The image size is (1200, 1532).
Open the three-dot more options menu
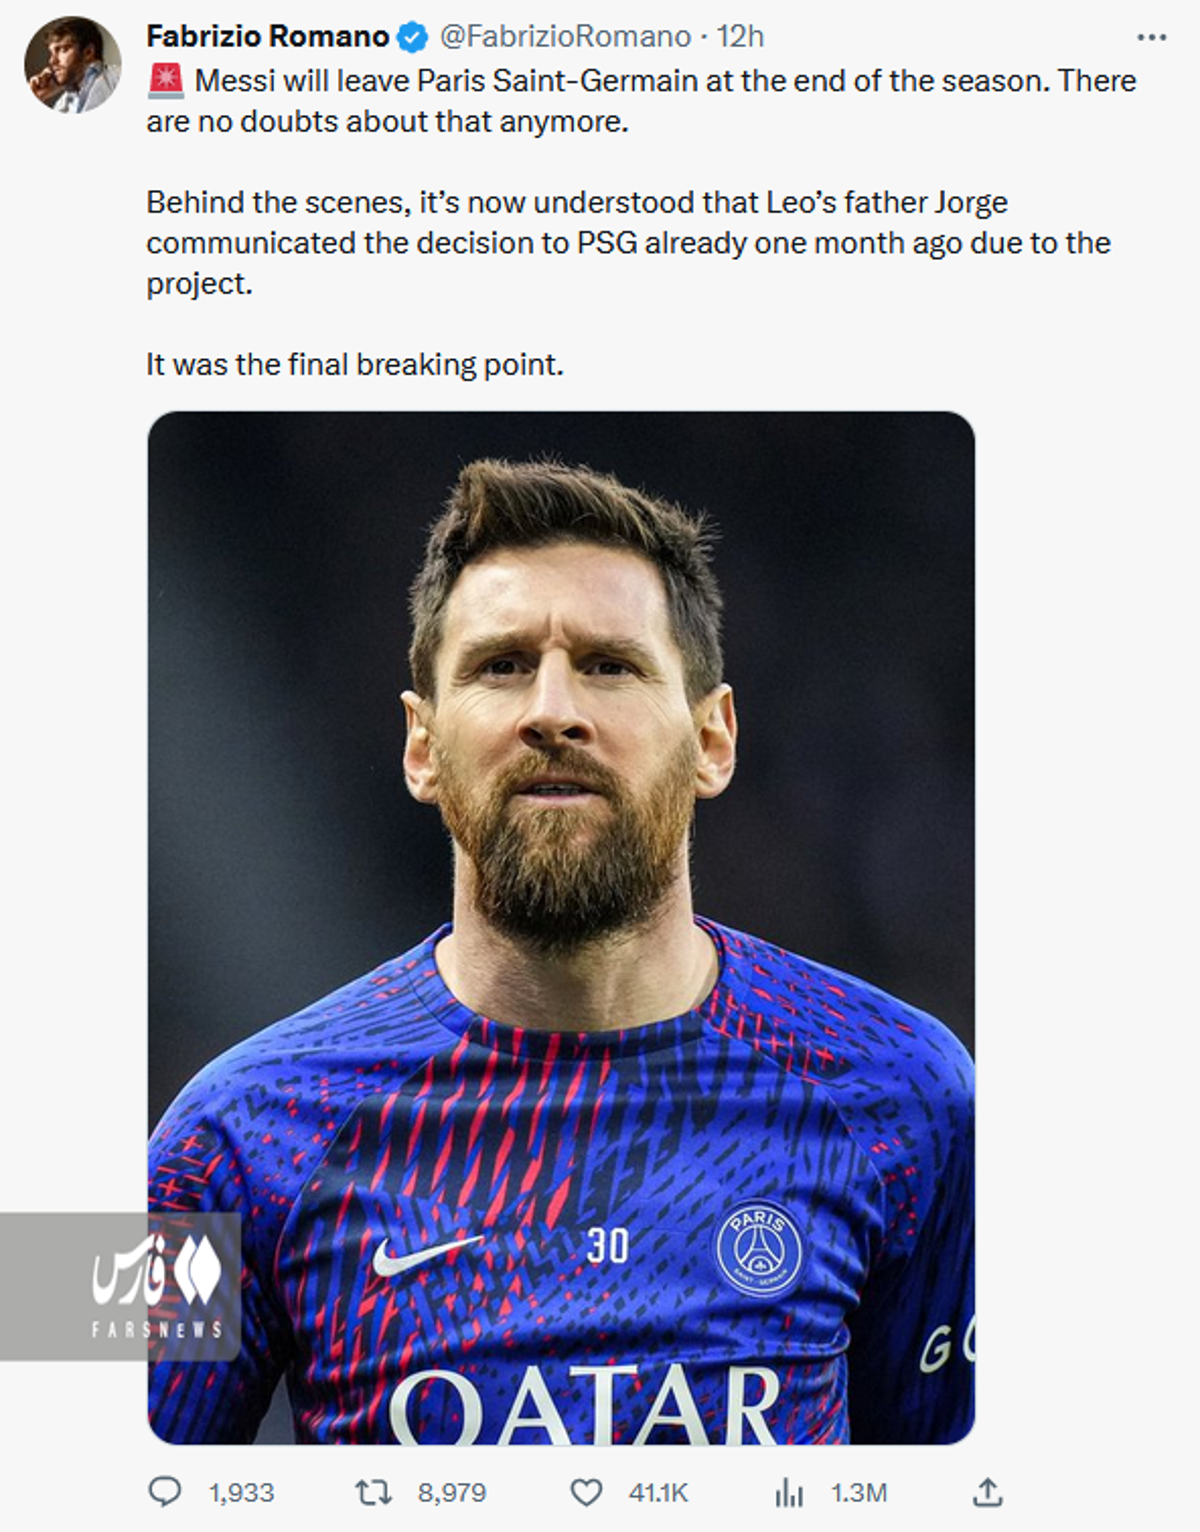(1151, 38)
